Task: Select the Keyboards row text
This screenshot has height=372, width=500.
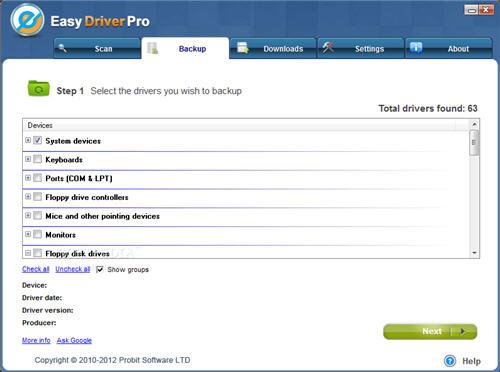Action: tap(64, 160)
